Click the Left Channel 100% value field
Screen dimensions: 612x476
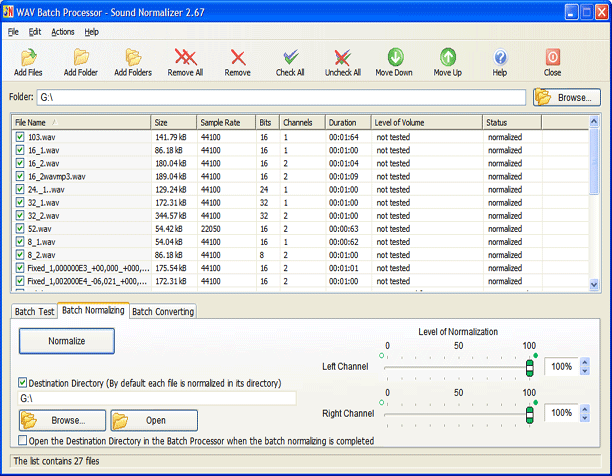pos(562,366)
